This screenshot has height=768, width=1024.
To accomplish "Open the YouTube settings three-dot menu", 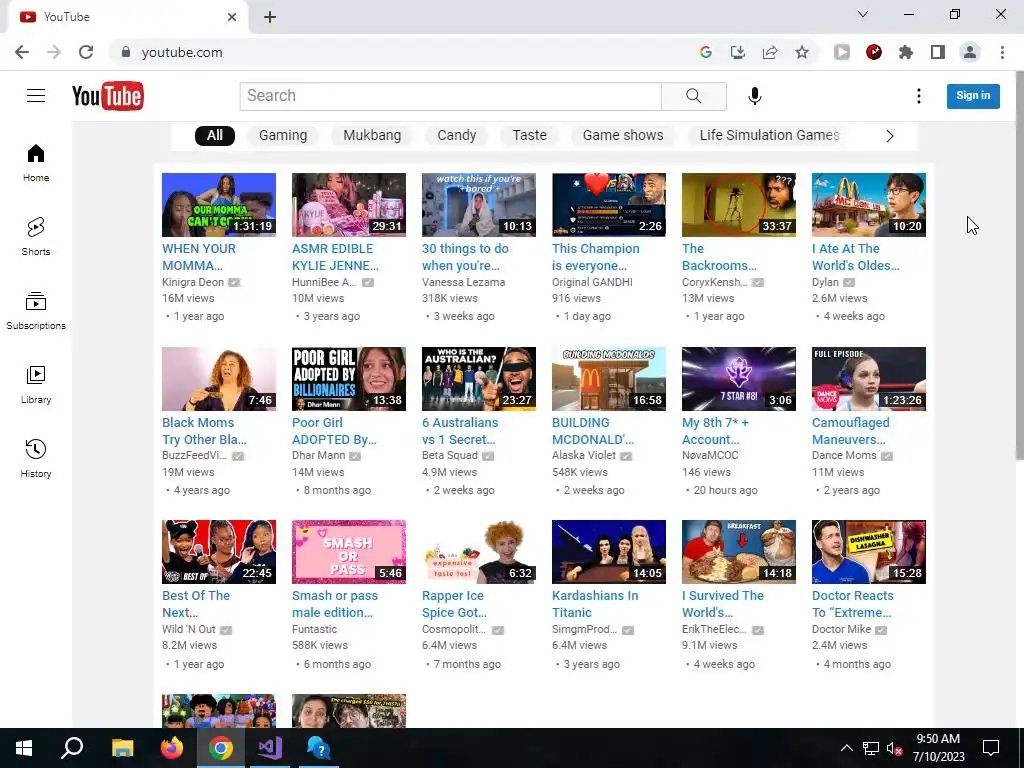I will (918, 96).
